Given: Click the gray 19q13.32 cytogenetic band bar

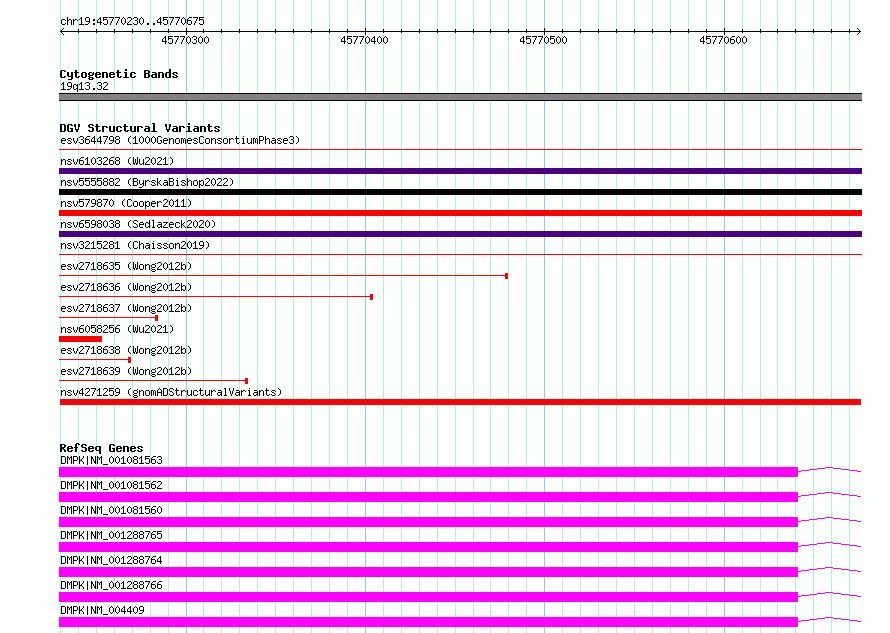Looking at the screenshot, I should [x=460, y=97].
